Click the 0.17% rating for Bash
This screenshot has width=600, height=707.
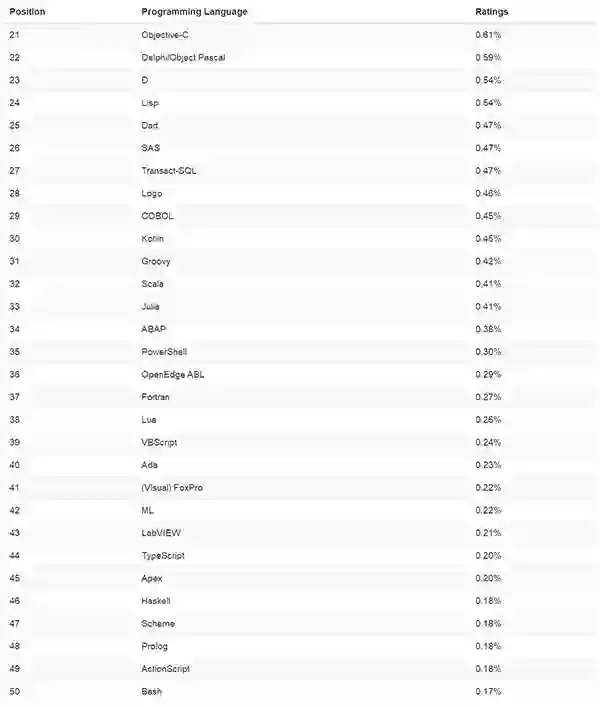pos(488,691)
